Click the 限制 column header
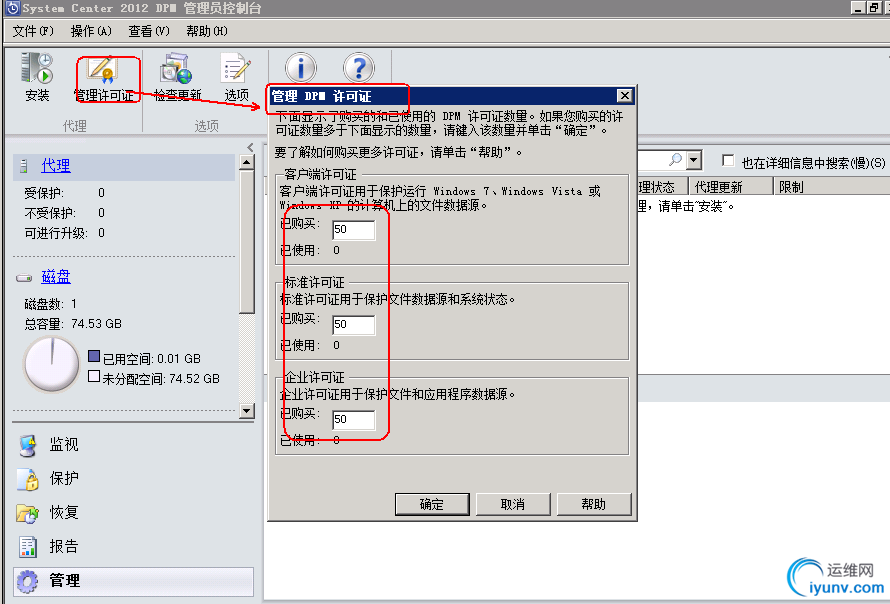The height and width of the screenshot is (604, 890). (x=832, y=187)
